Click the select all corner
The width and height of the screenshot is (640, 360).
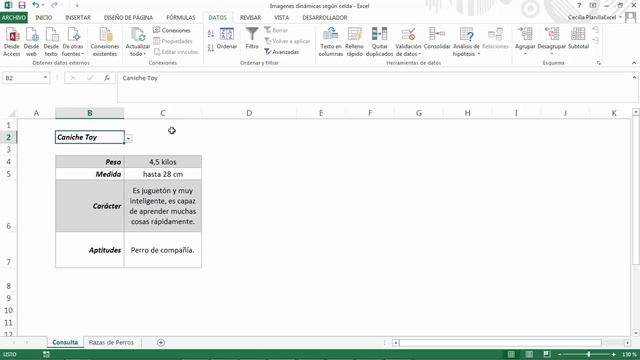pos(11,113)
